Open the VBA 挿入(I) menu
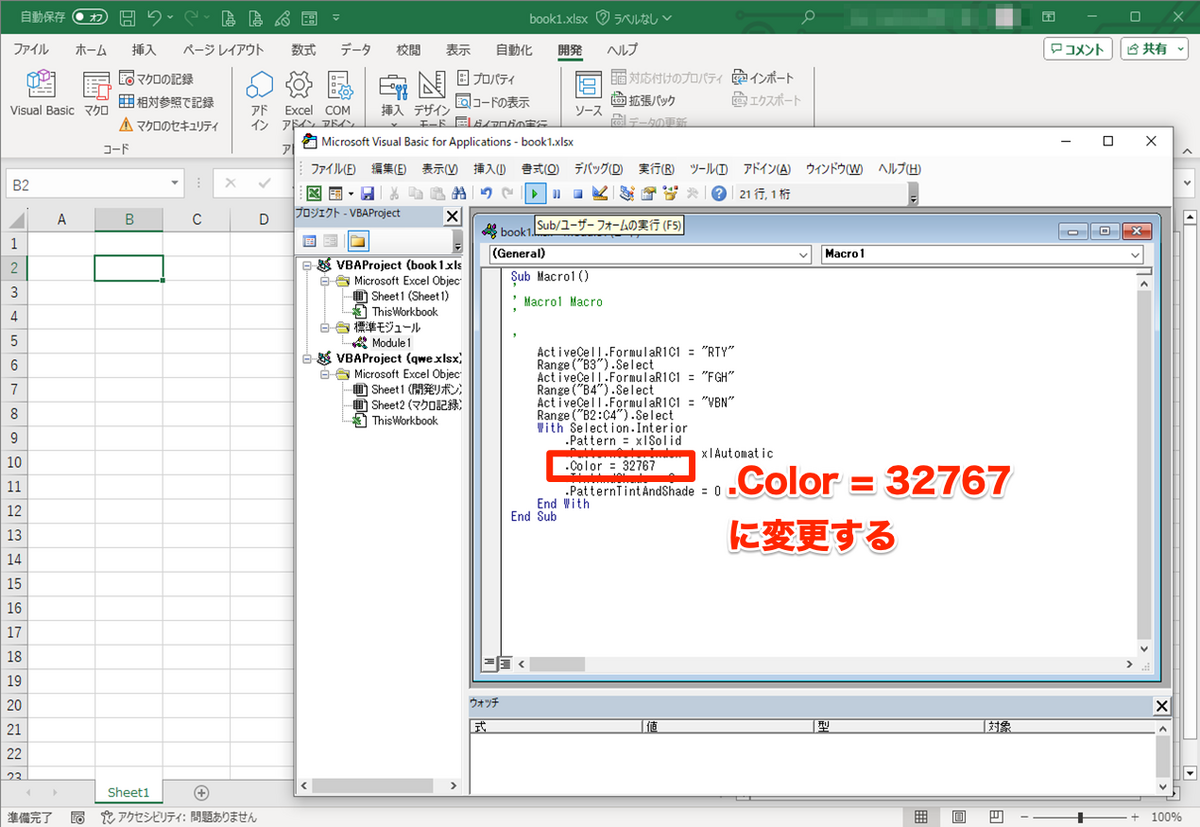The height and width of the screenshot is (827, 1200). coord(489,169)
